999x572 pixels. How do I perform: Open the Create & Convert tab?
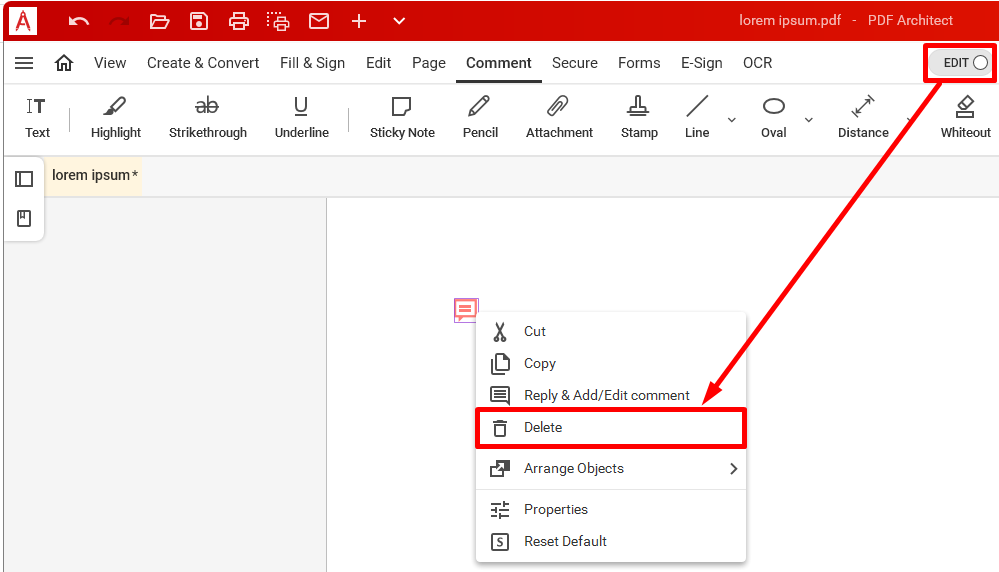click(x=203, y=63)
